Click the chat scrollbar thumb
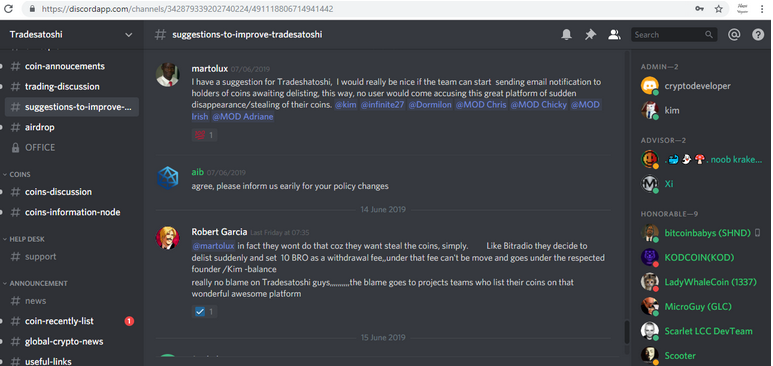 coord(627,331)
